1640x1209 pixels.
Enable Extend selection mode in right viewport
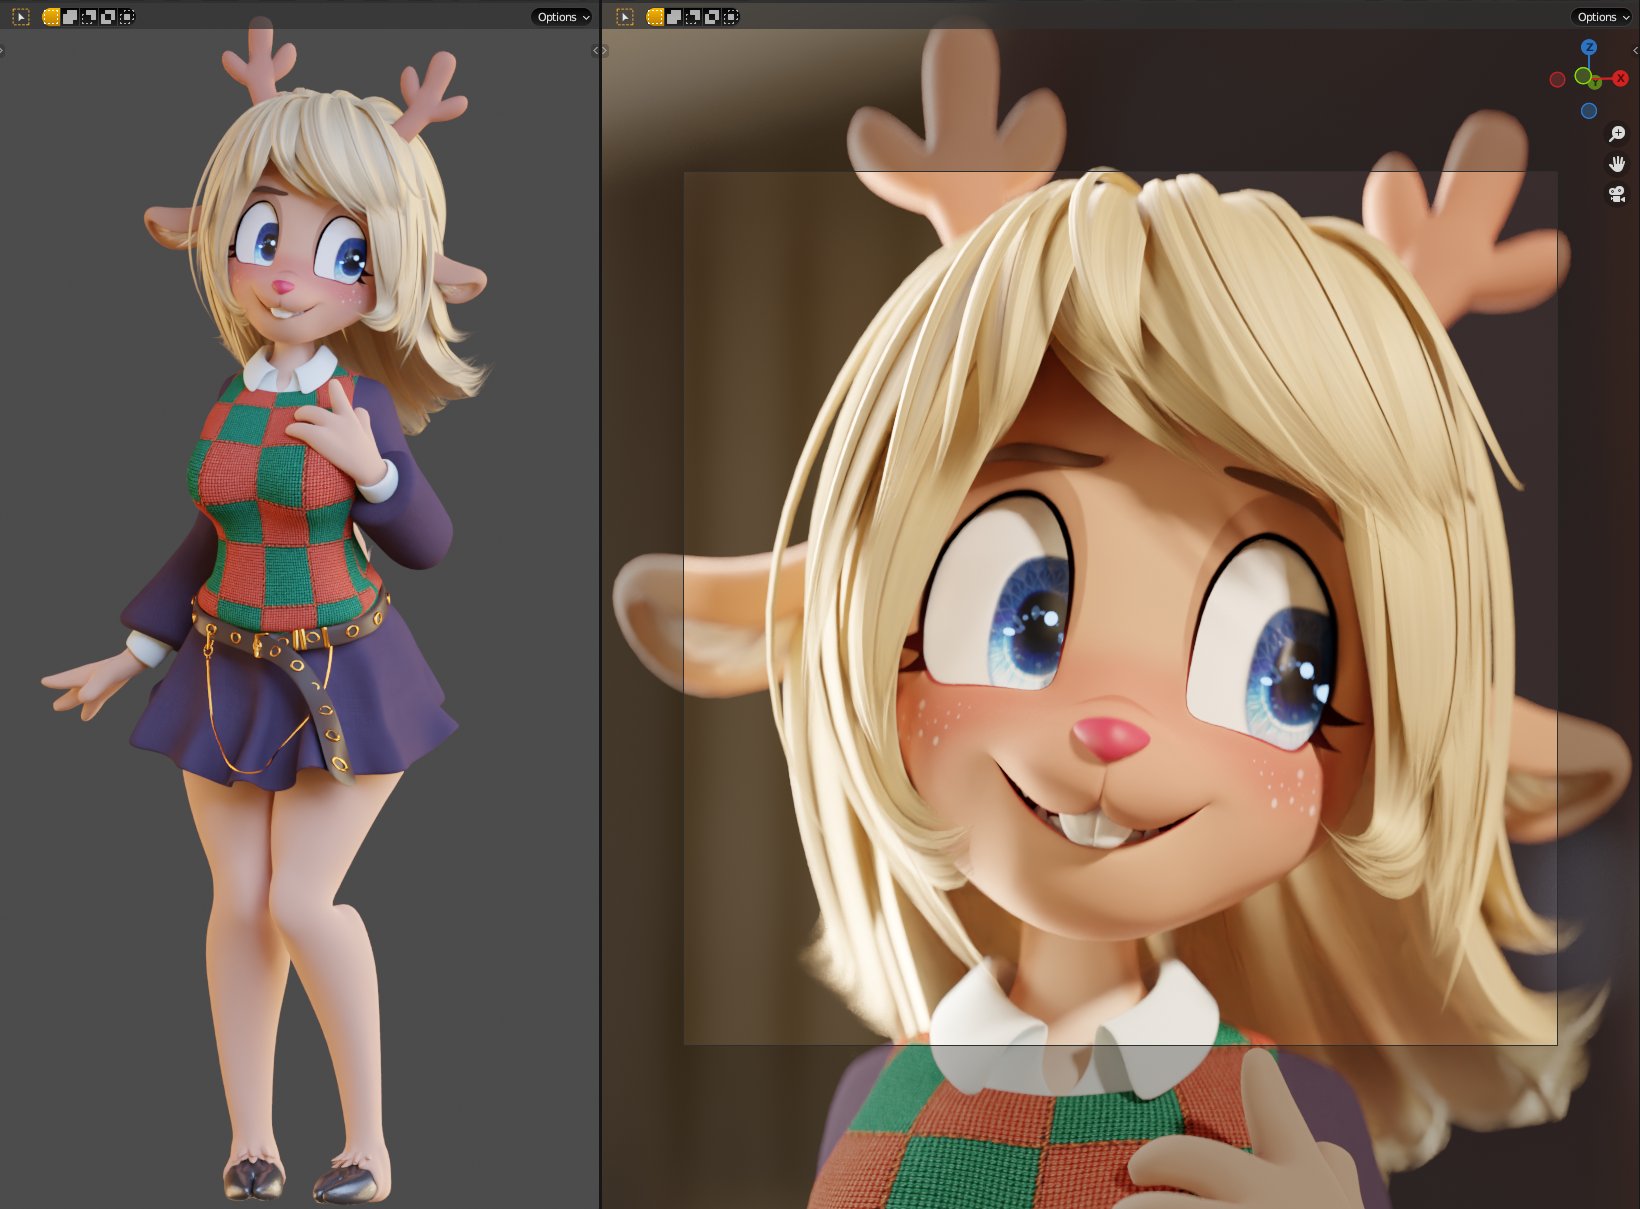674,16
